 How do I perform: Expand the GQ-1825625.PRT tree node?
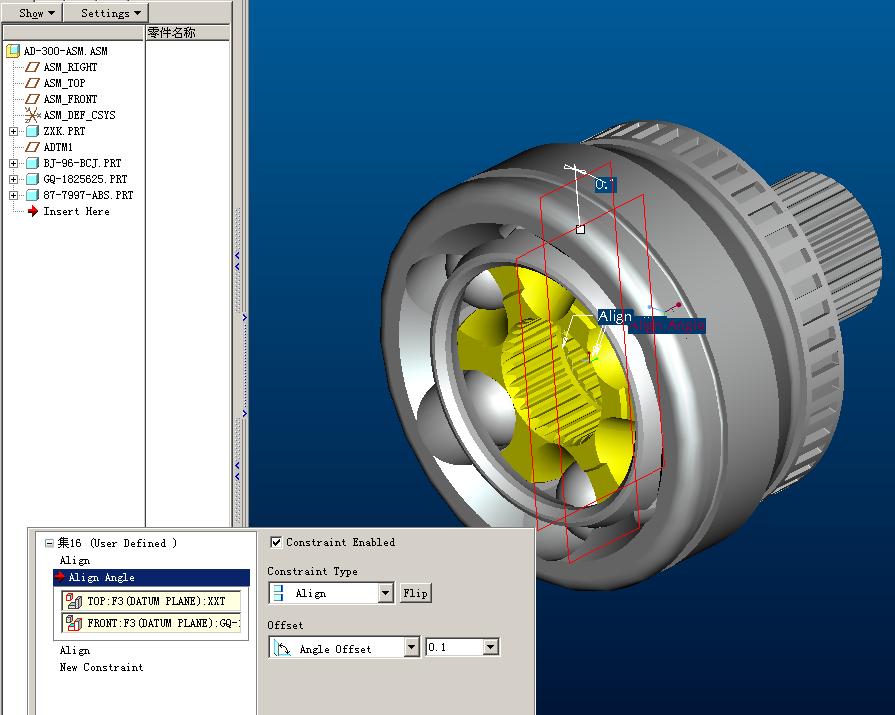pos(13,179)
